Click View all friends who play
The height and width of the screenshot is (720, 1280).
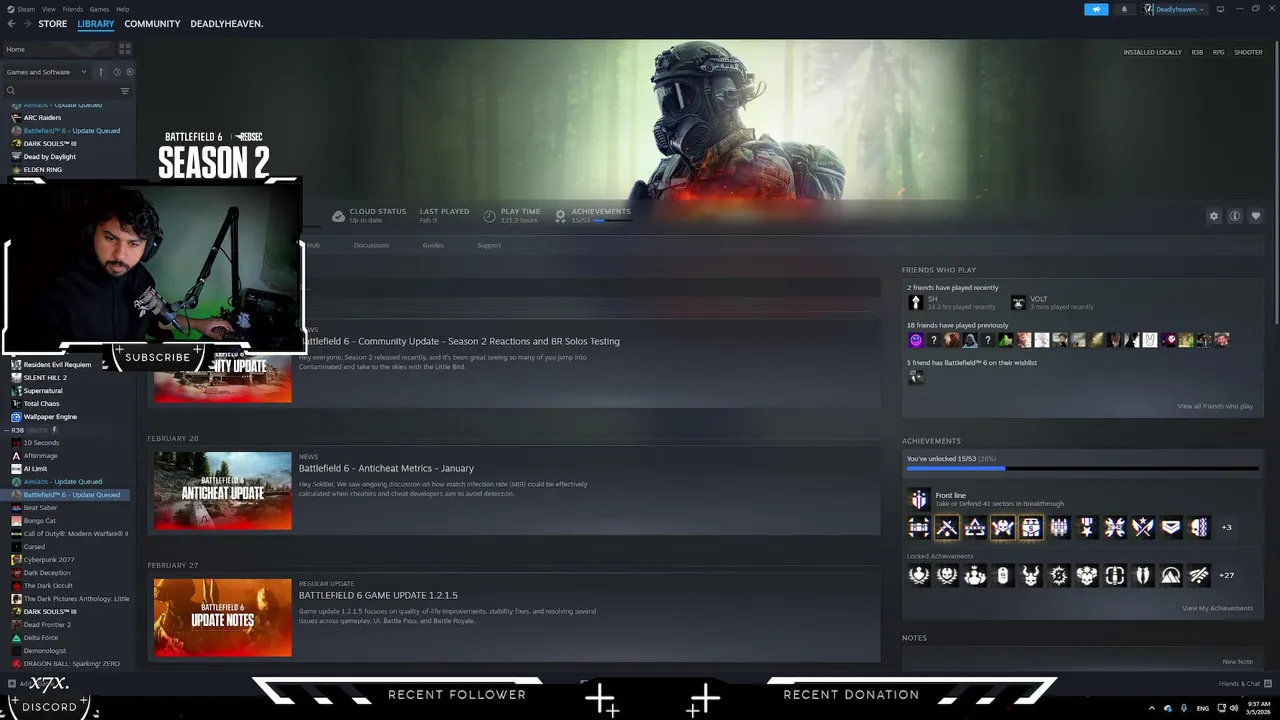pos(1215,406)
